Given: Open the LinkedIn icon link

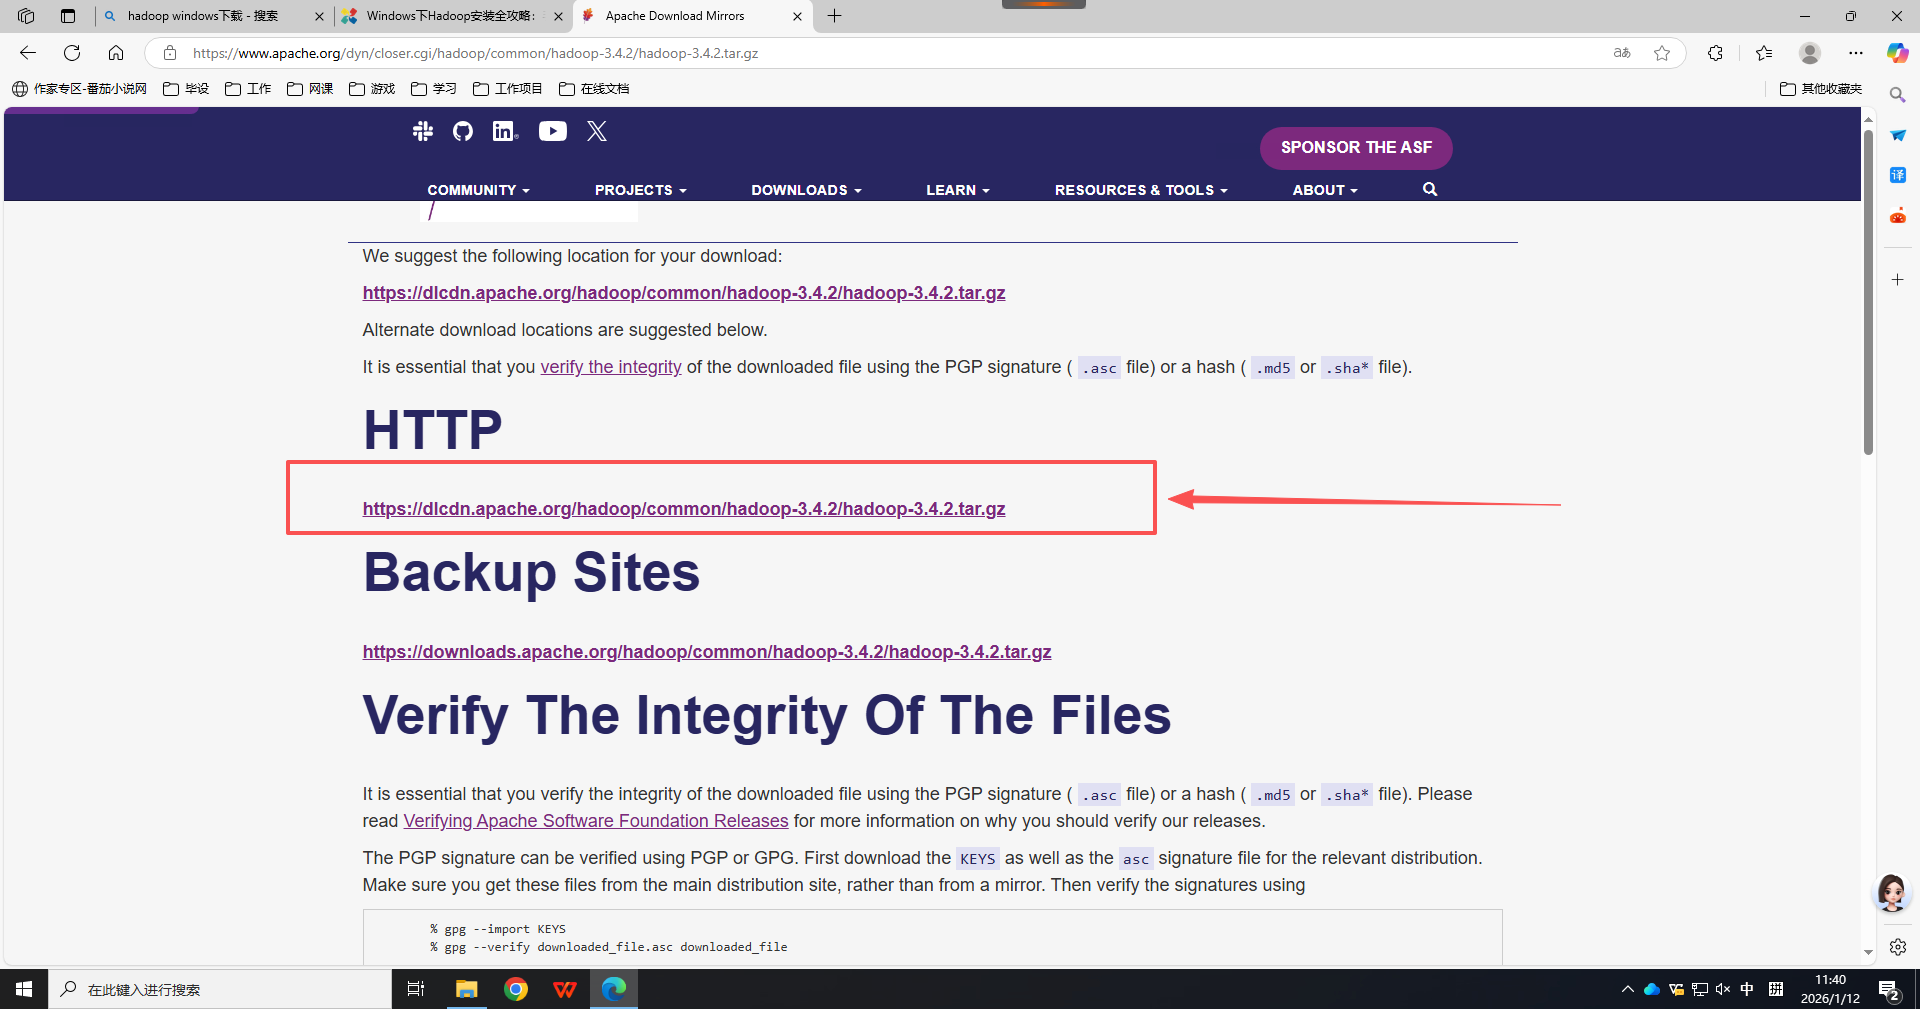Looking at the screenshot, I should [505, 131].
